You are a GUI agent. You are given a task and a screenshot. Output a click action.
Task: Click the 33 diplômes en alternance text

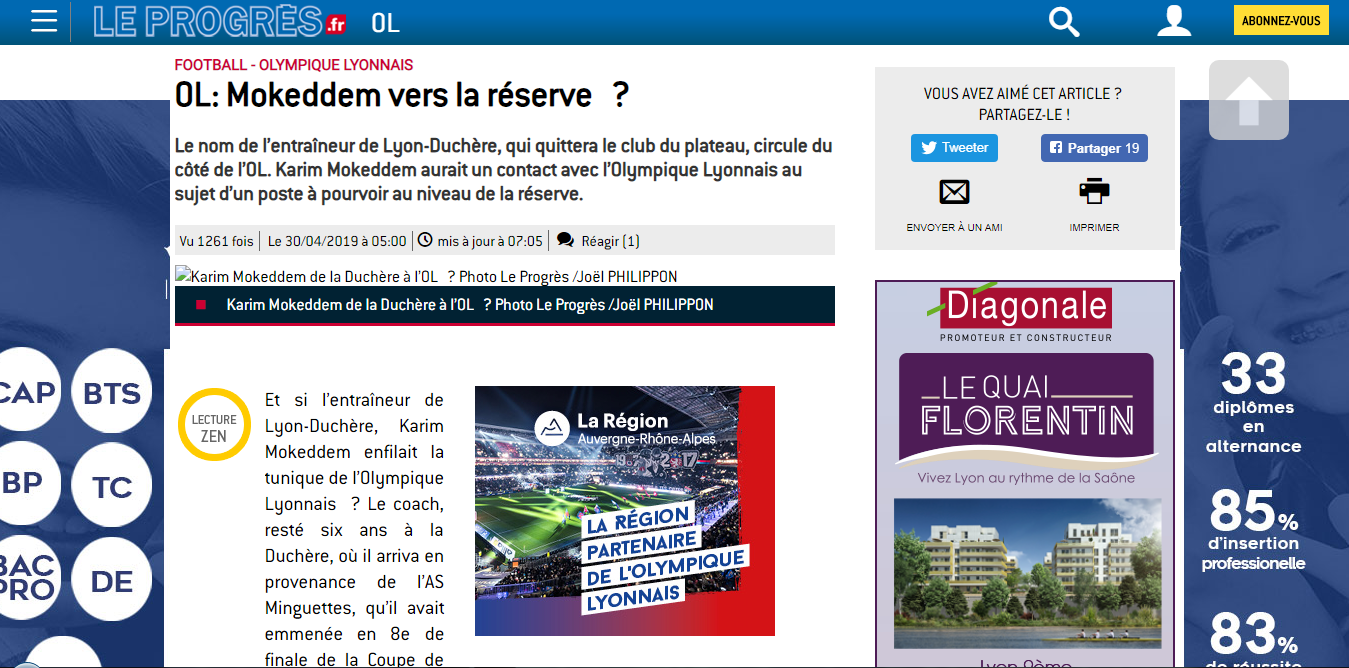[1253, 405]
